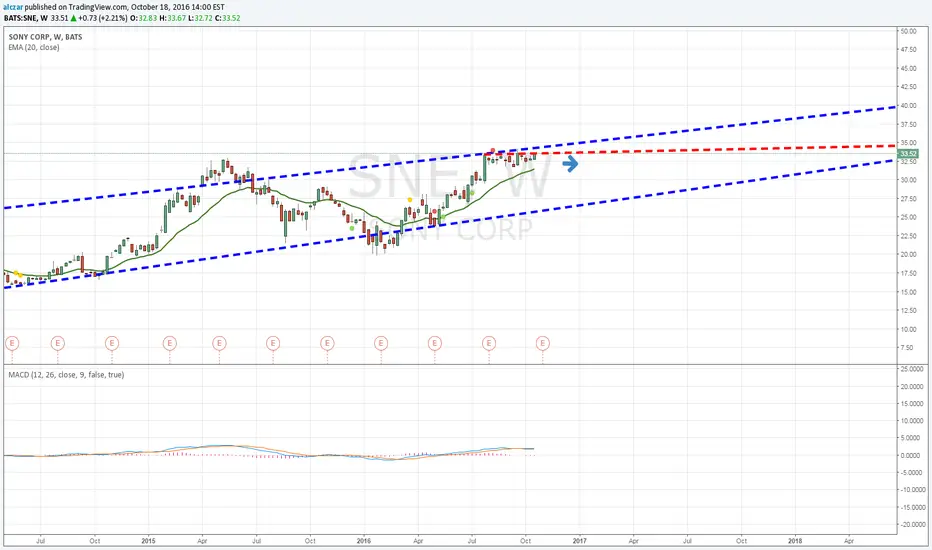Click the earnings E marker just after Apr 2015
932x550 pixels.
tap(219, 343)
